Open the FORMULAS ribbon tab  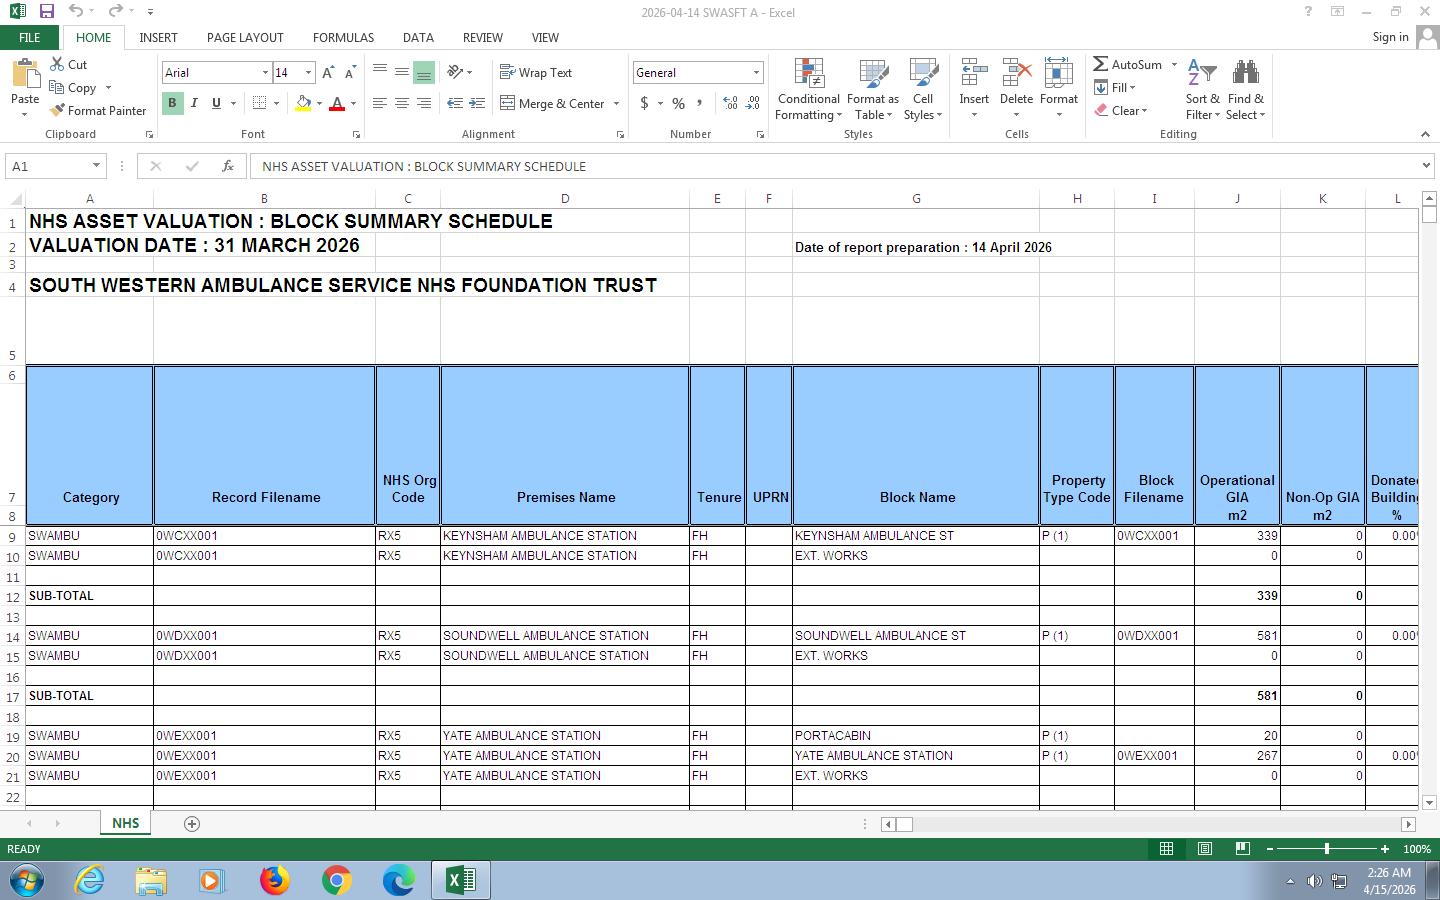pyautogui.click(x=343, y=37)
